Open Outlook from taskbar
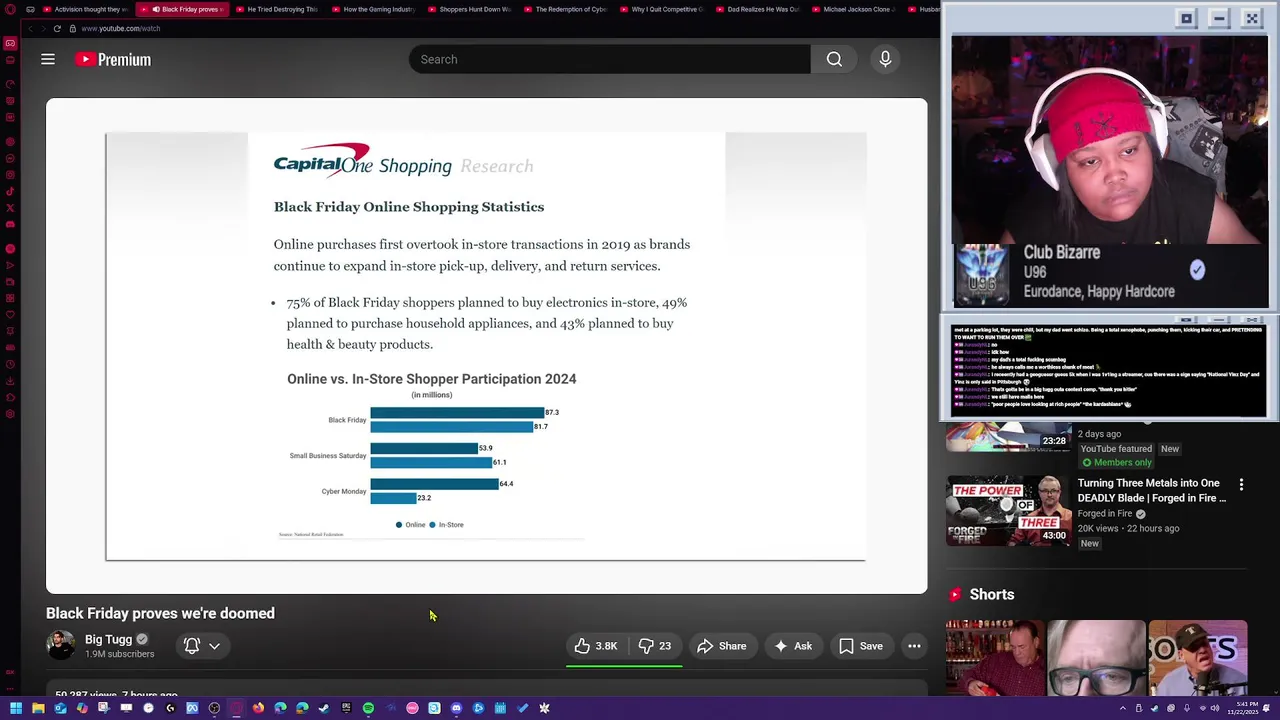This screenshot has height=720, width=1280. tap(60, 708)
